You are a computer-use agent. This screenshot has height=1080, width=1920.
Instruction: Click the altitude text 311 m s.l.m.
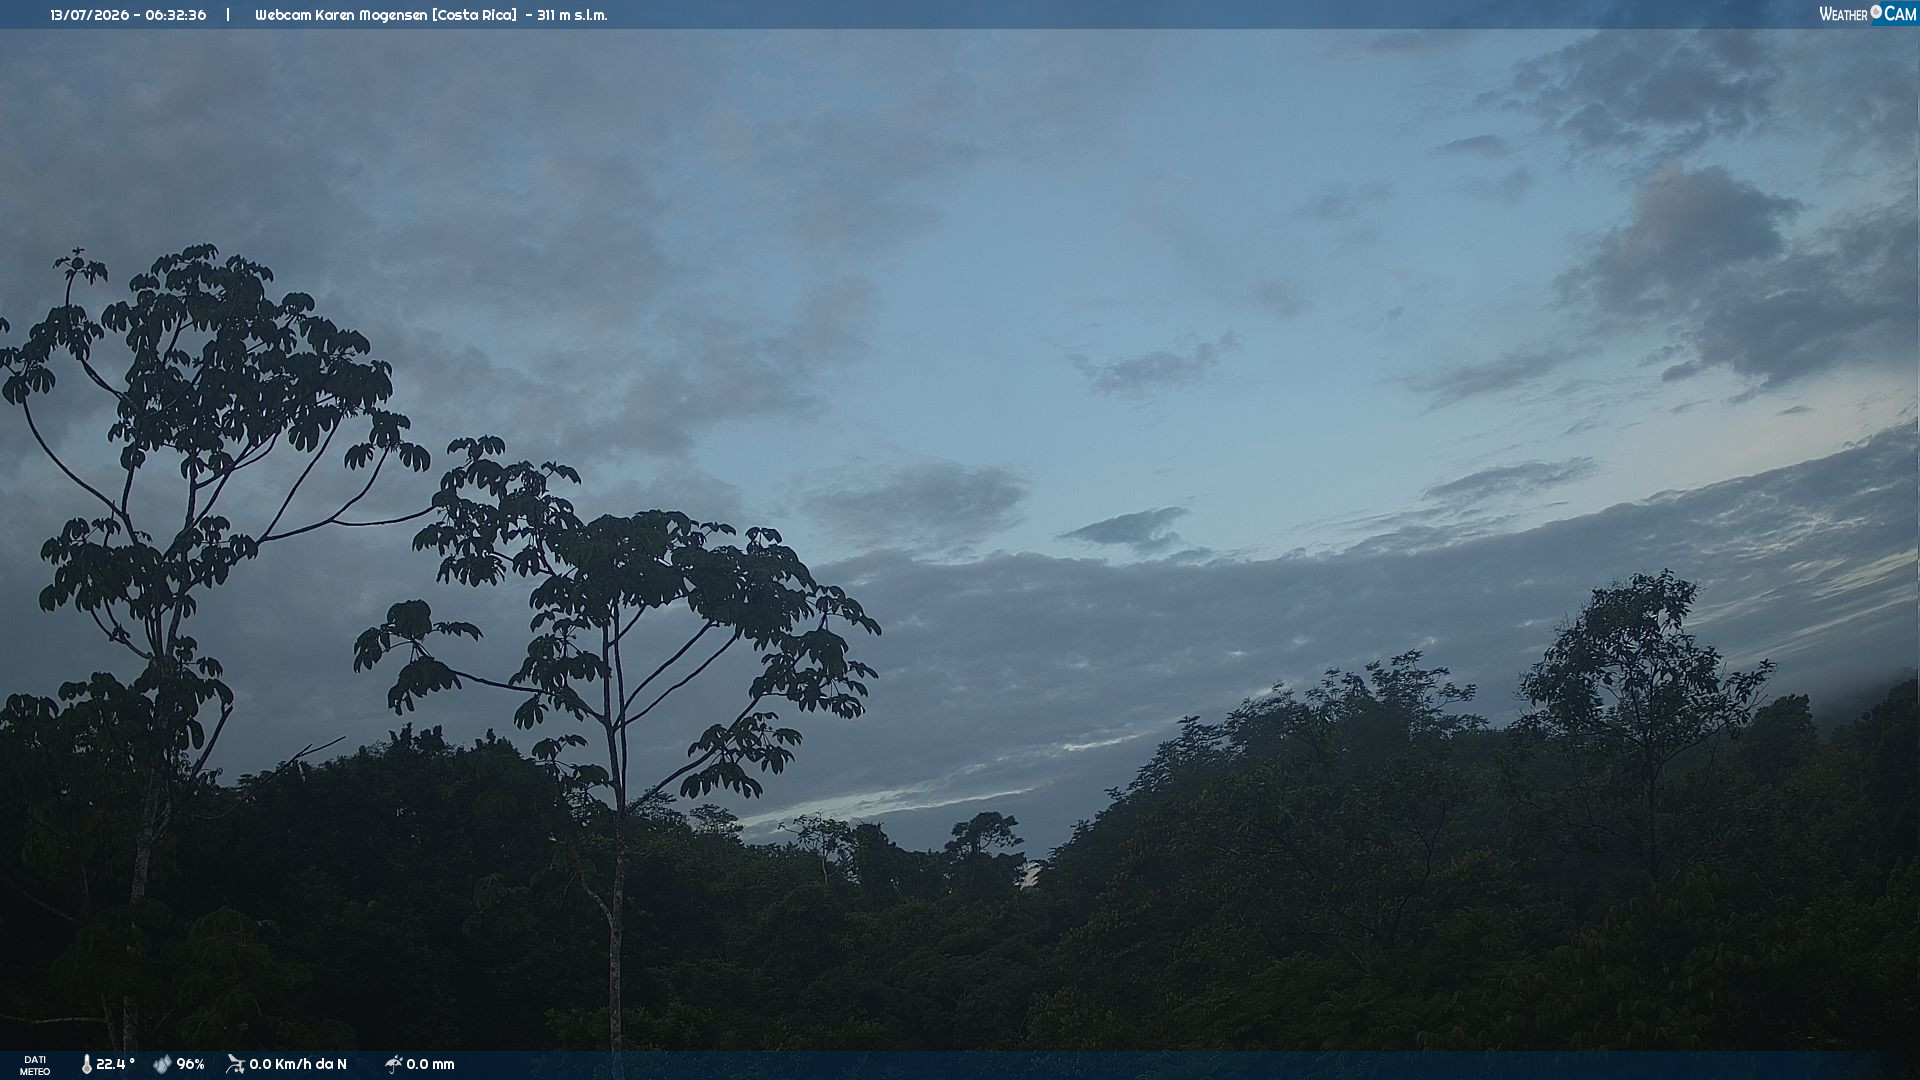(572, 15)
